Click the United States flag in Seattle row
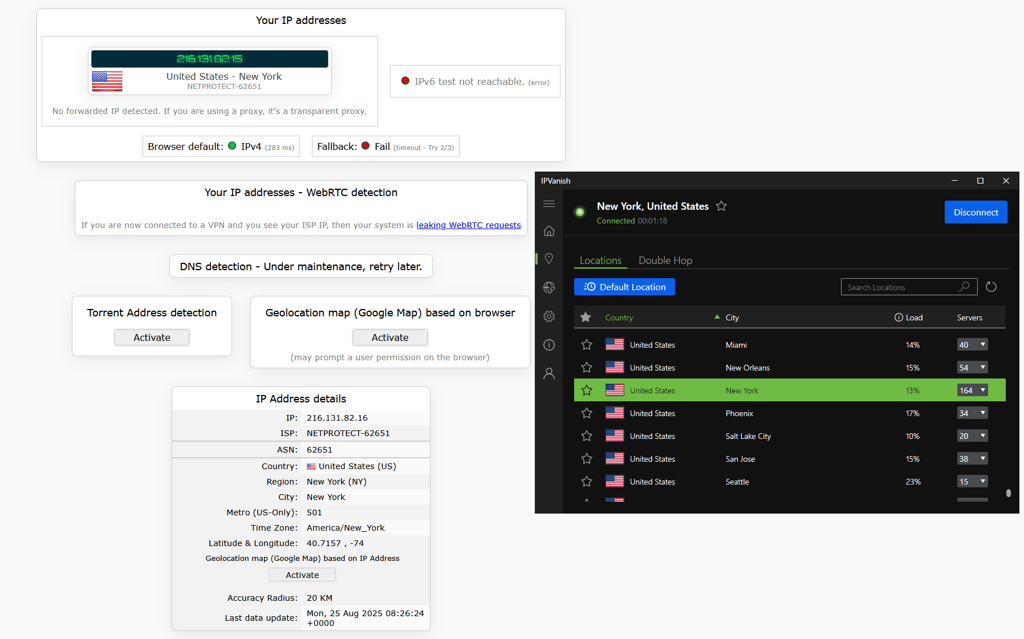The image size is (1024, 639). [615, 482]
